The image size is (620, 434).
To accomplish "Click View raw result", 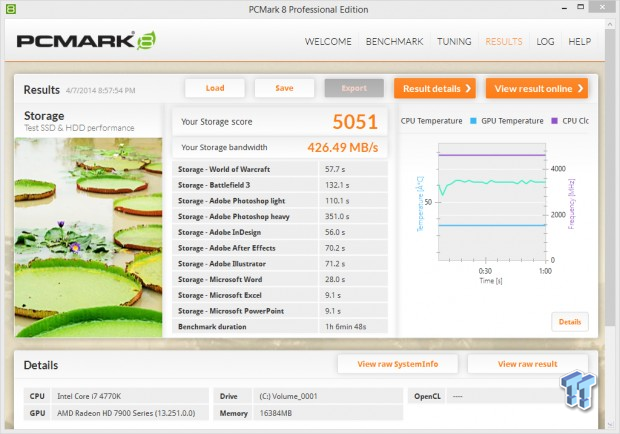I will (527, 364).
